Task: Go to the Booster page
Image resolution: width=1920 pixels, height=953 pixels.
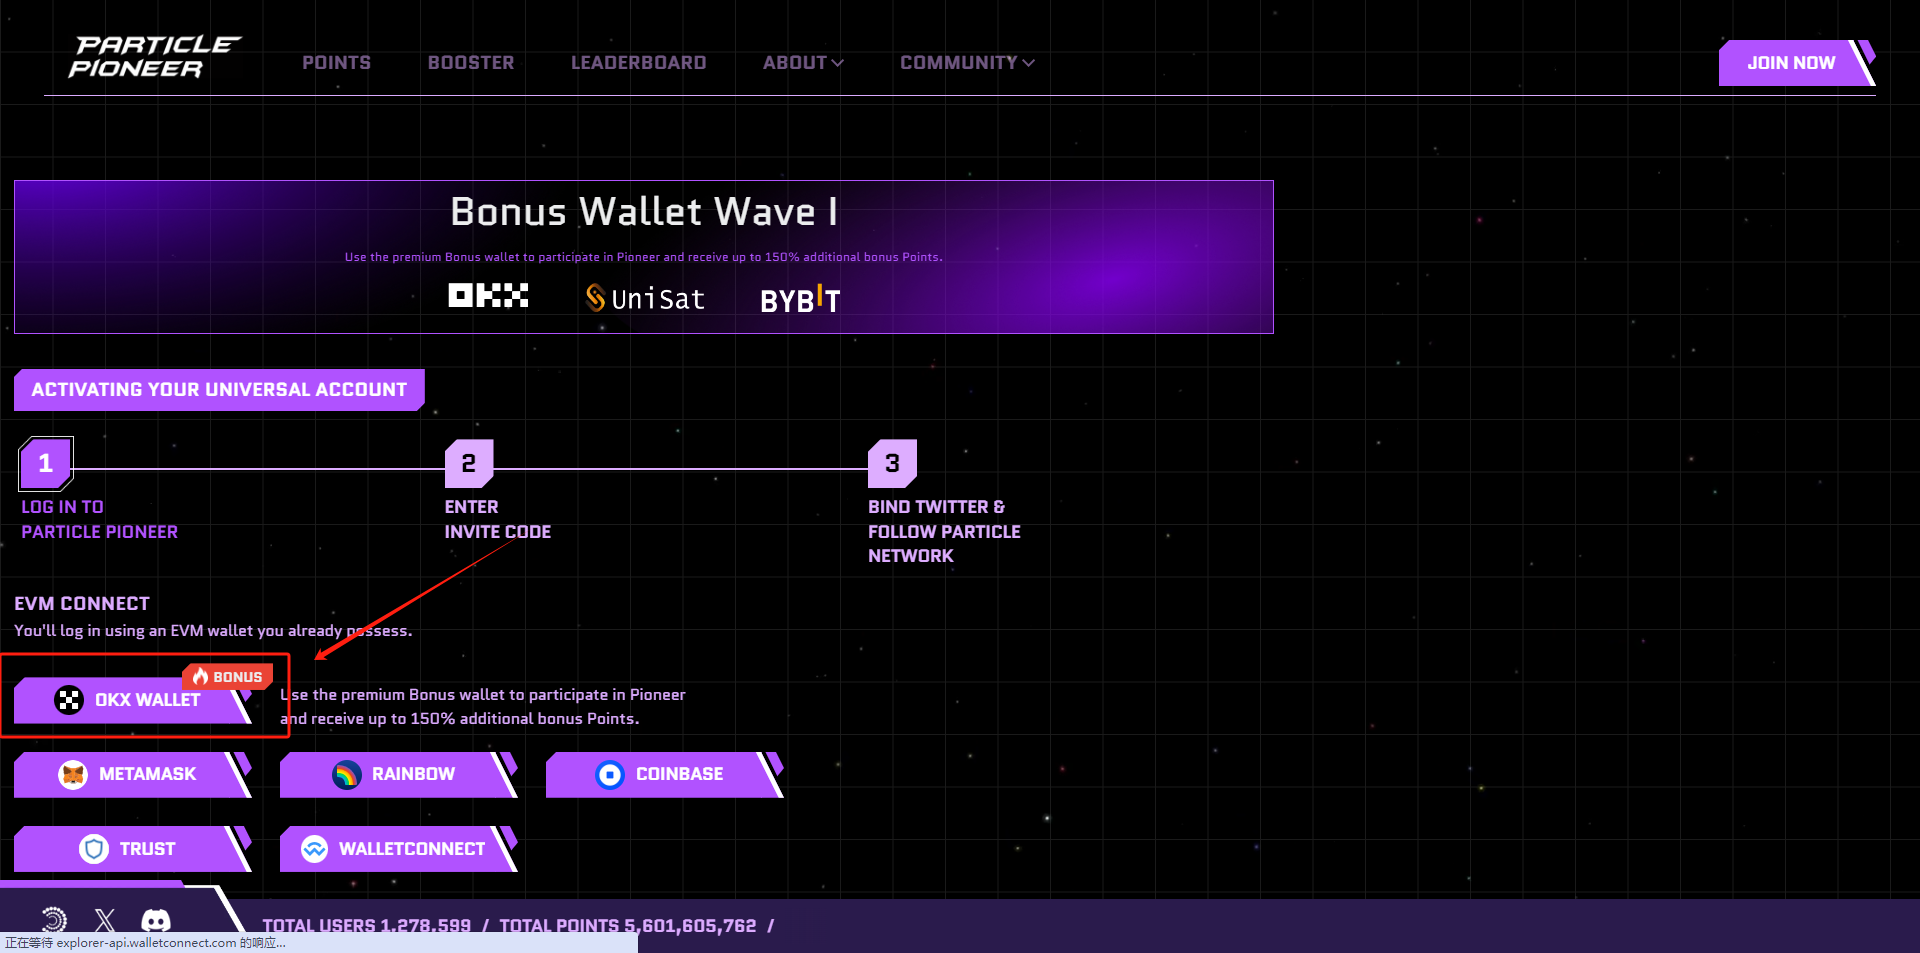Action: click(x=471, y=63)
